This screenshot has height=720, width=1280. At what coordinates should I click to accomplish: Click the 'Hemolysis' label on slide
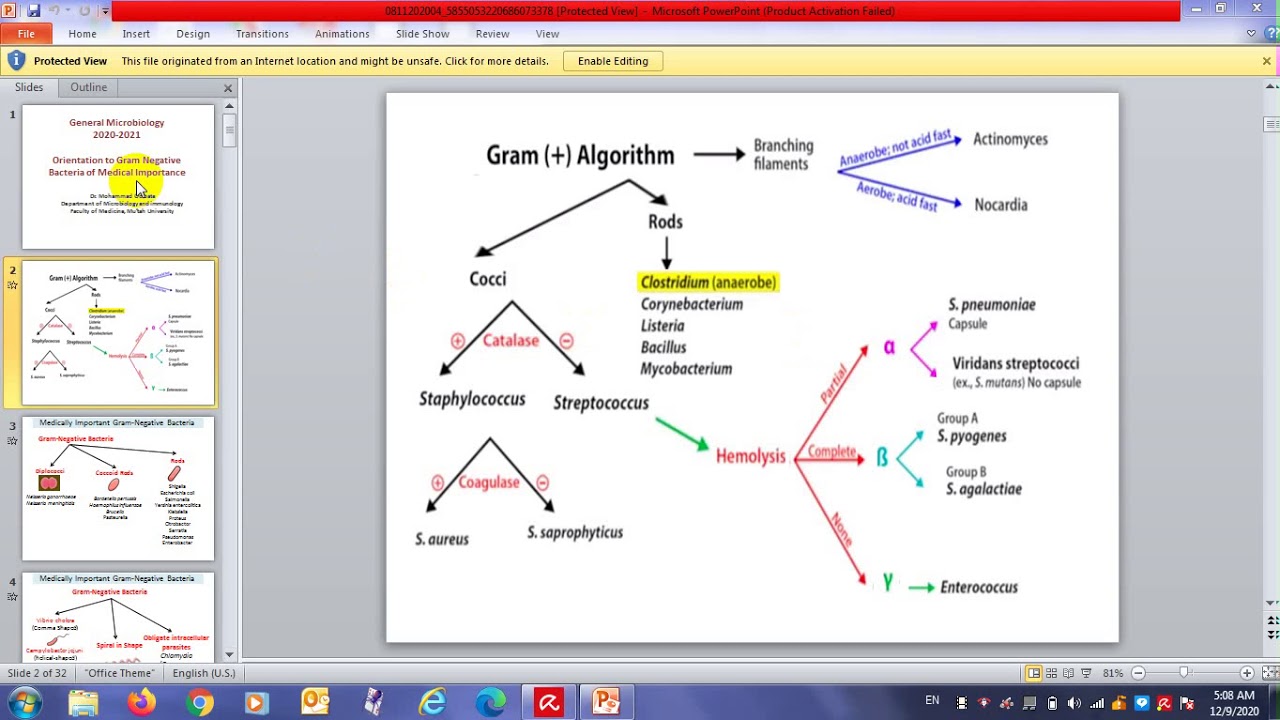pos(750,456)
